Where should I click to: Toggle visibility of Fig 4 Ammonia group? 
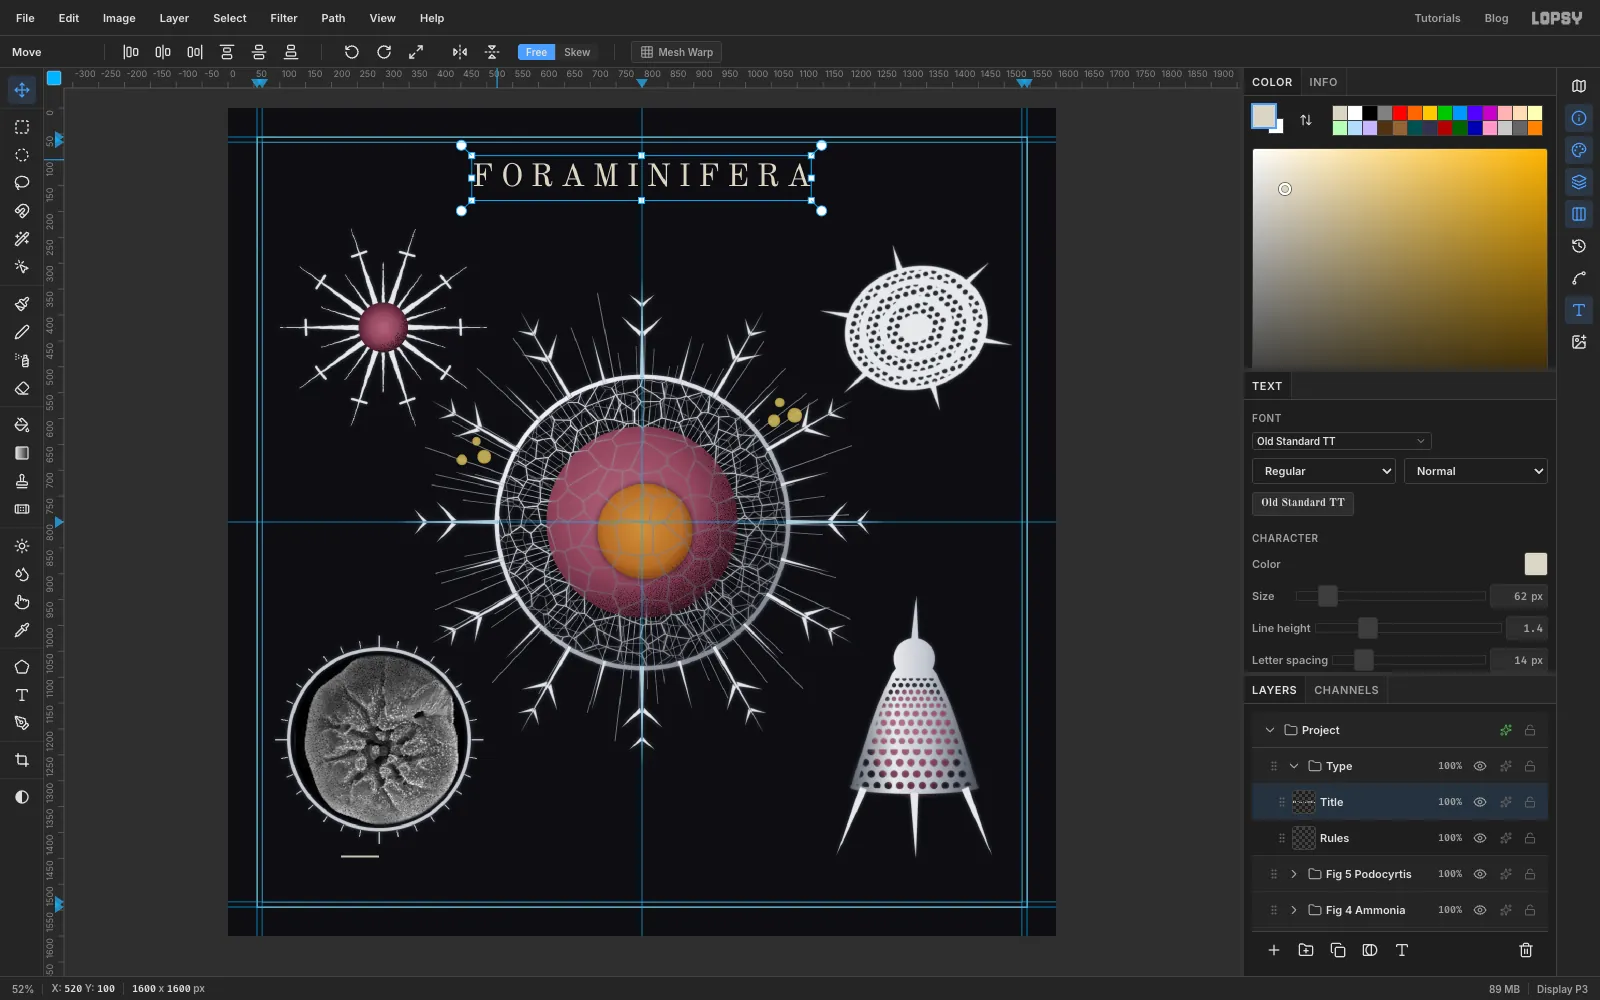click(1480, 910)
